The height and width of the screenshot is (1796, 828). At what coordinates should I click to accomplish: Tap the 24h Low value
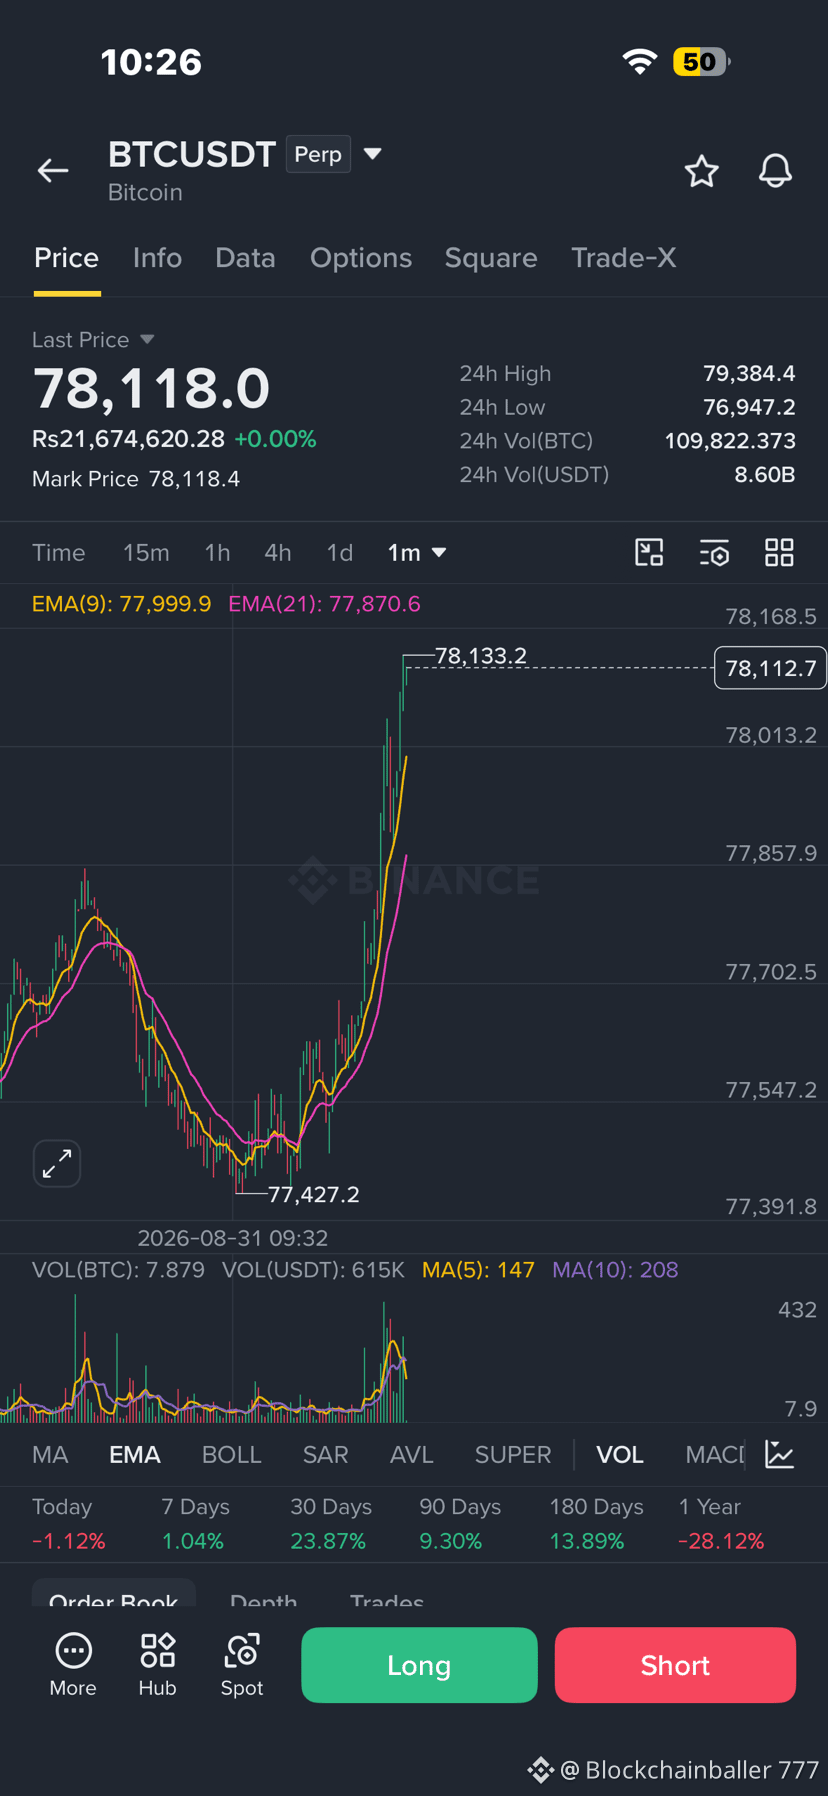point(749,407)
